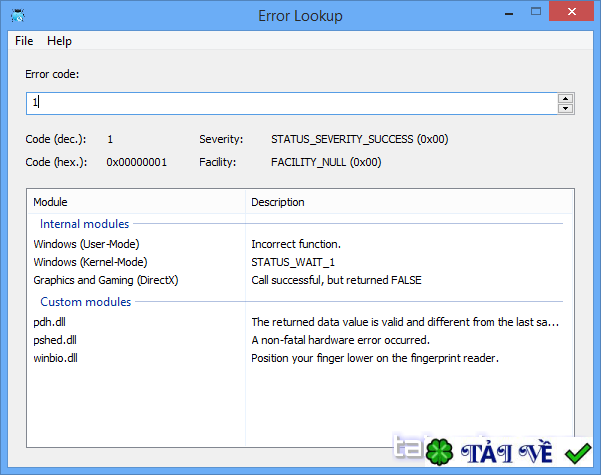Minimize the Error Lookup window
This screenshot has height=475, width=601.
point(509,13)
